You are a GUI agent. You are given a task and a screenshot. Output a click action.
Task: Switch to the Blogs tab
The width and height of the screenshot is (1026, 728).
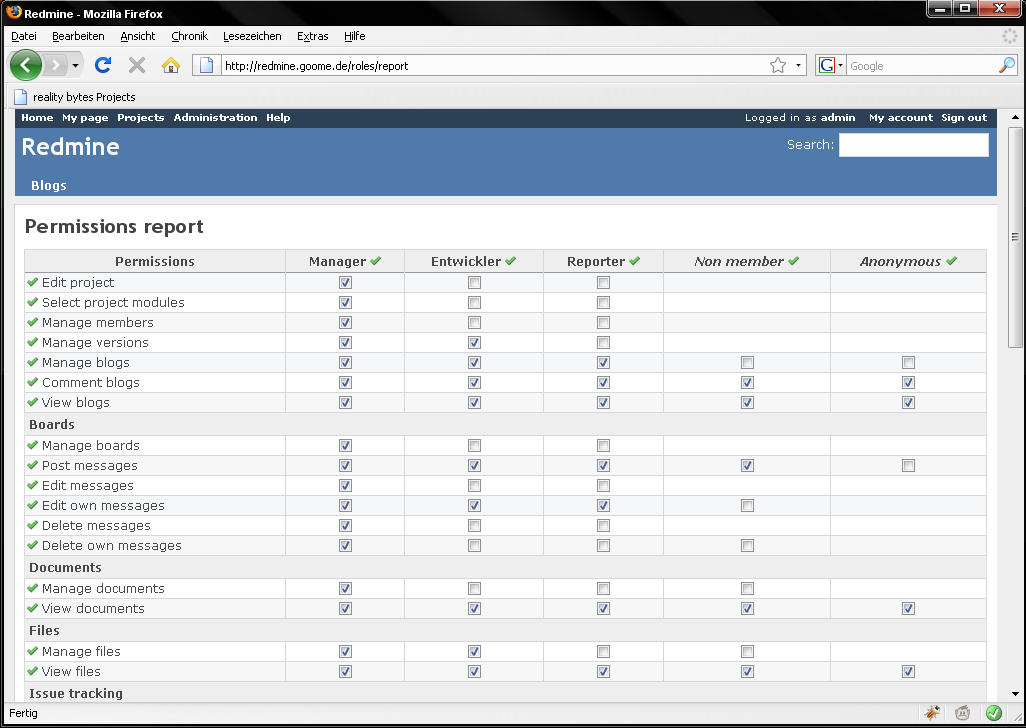click(x=48, y=185)
